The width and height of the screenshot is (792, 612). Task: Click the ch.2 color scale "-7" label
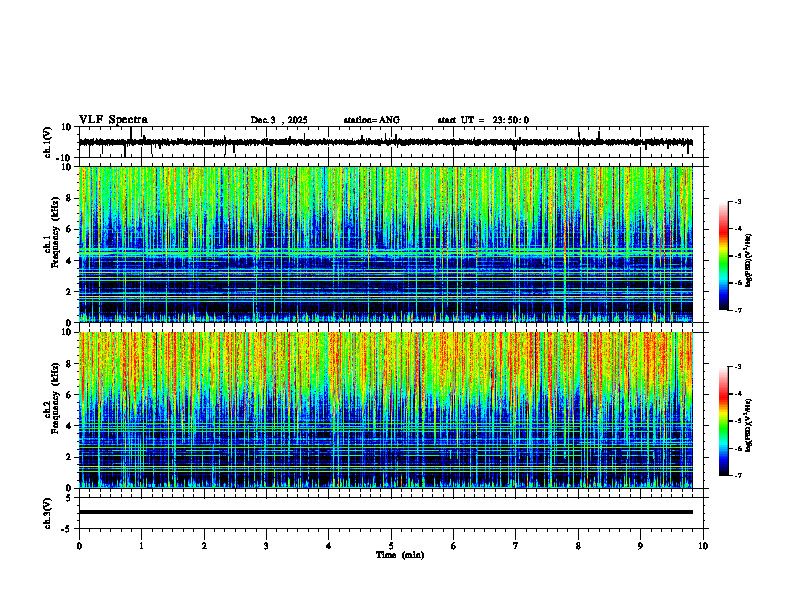coord(737,475)
